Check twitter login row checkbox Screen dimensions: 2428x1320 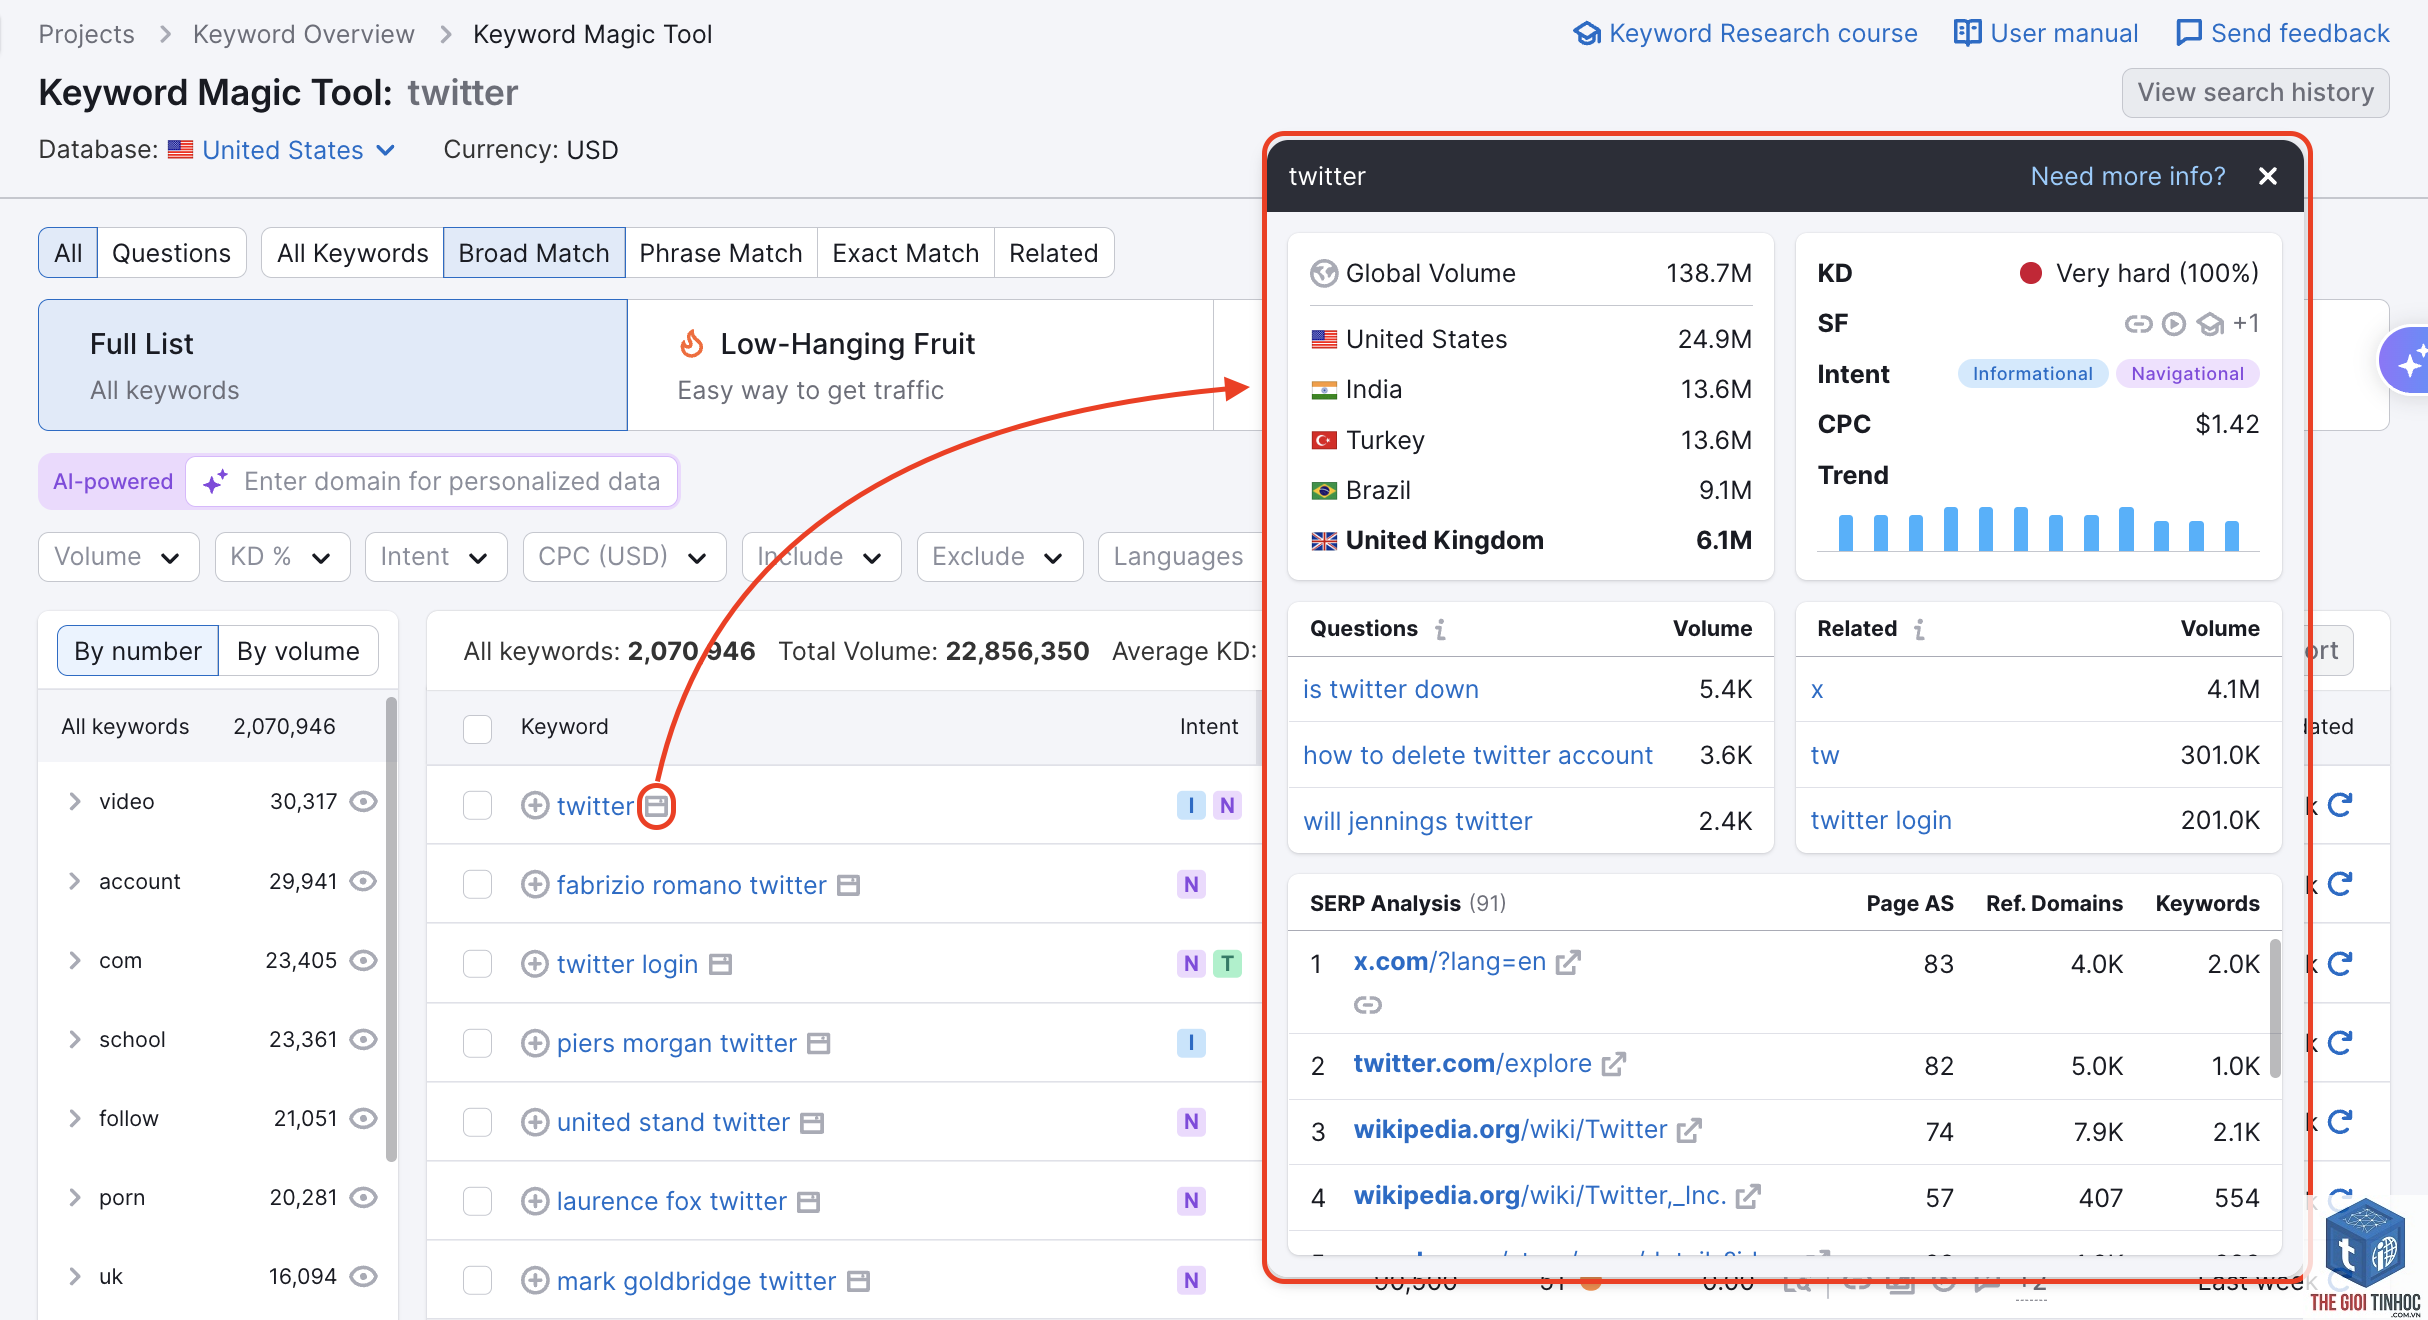pos(478,963)
